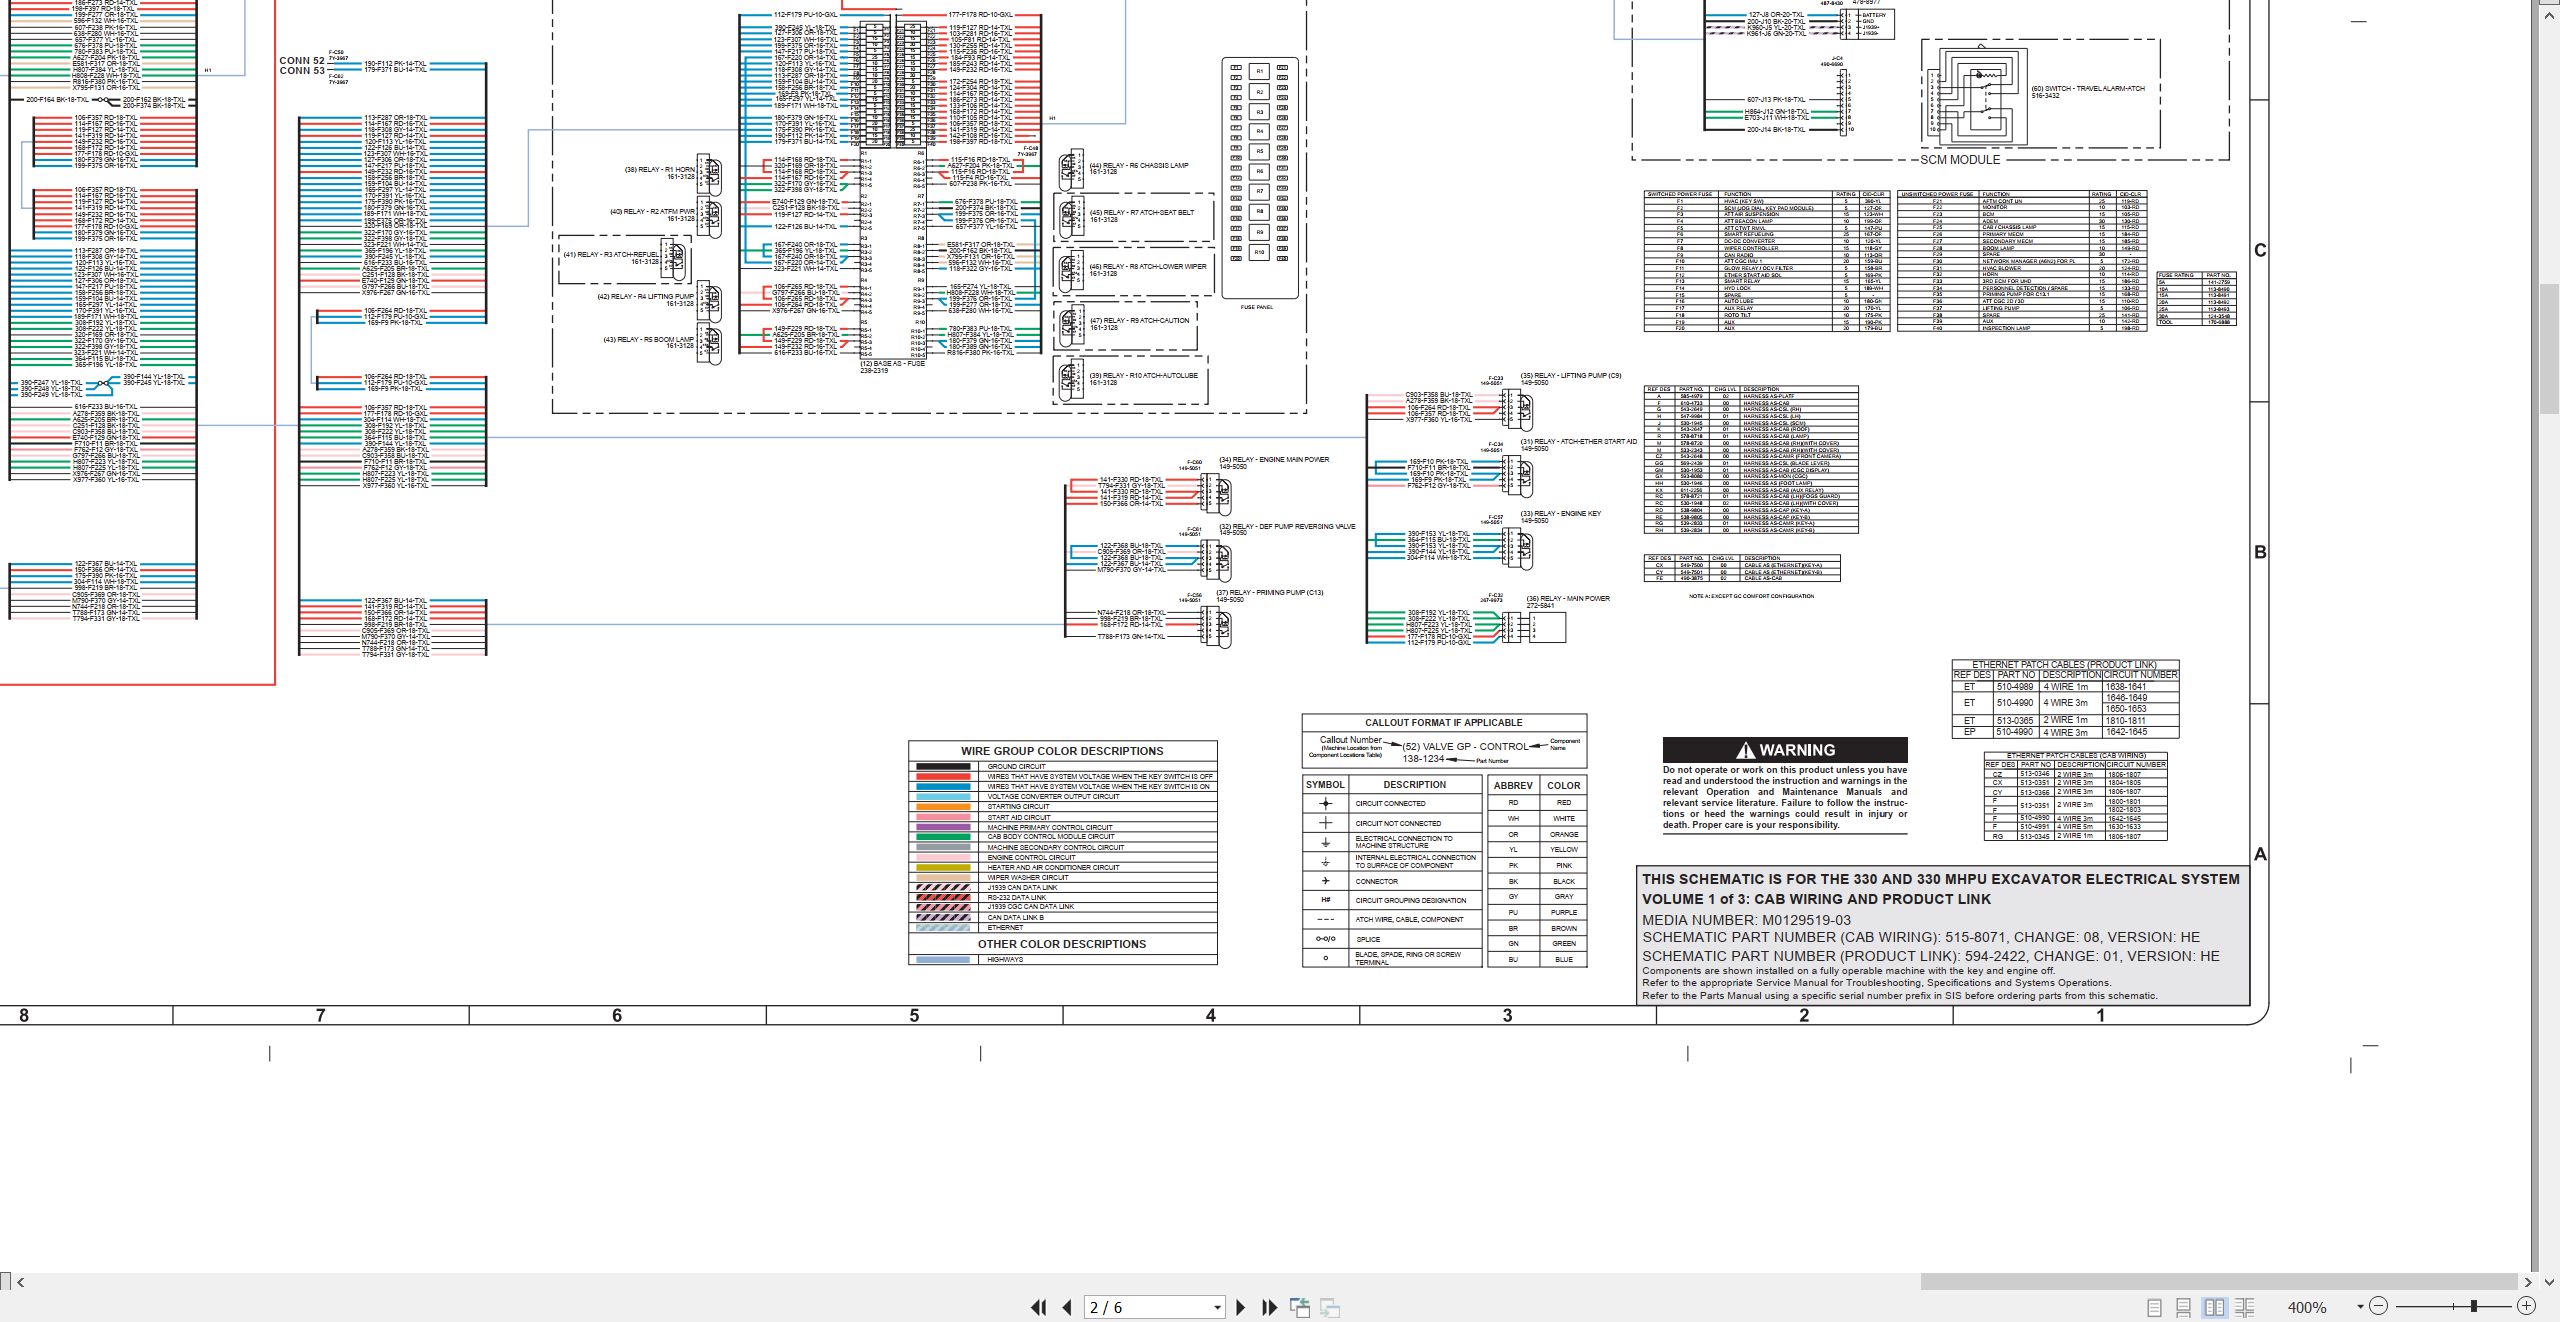This screenshot has width=2560, height=1322.
Task: Zoom out with the minus button
Action: (x=2378, y=1306)
